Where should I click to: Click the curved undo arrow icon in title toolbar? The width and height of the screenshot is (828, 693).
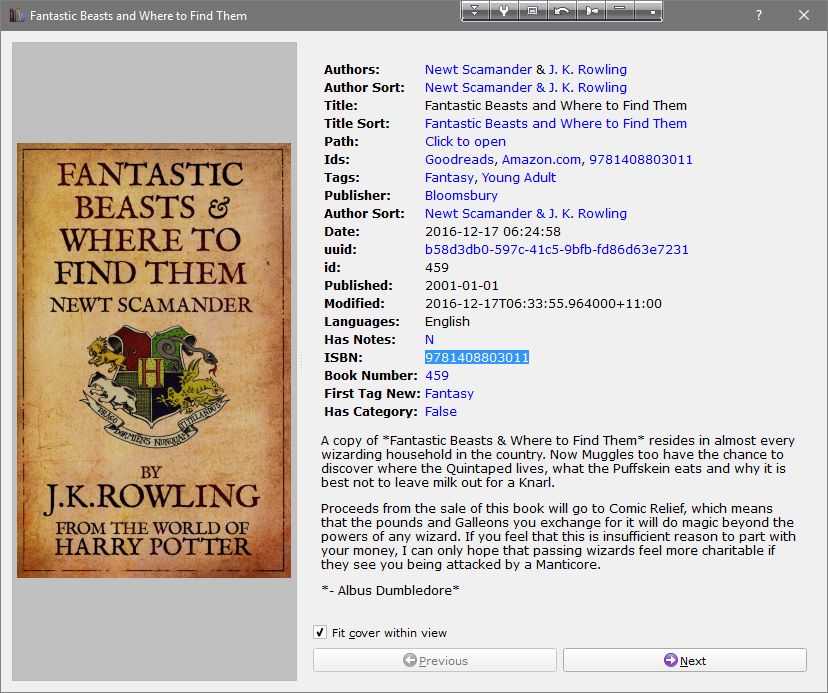pos(561,11)
